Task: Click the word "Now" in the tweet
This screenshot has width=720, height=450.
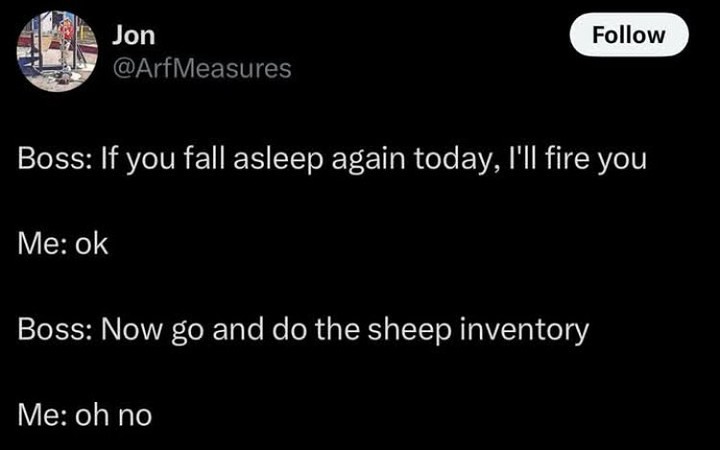Action: point(125,329)
